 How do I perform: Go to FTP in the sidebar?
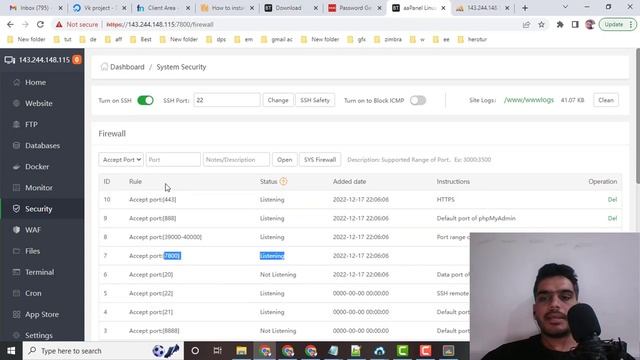coord(31,124)
